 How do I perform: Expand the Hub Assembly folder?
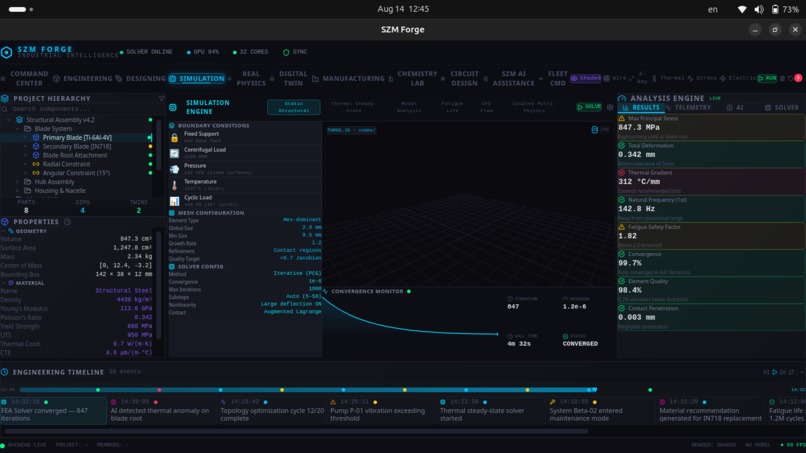point(17,182)
